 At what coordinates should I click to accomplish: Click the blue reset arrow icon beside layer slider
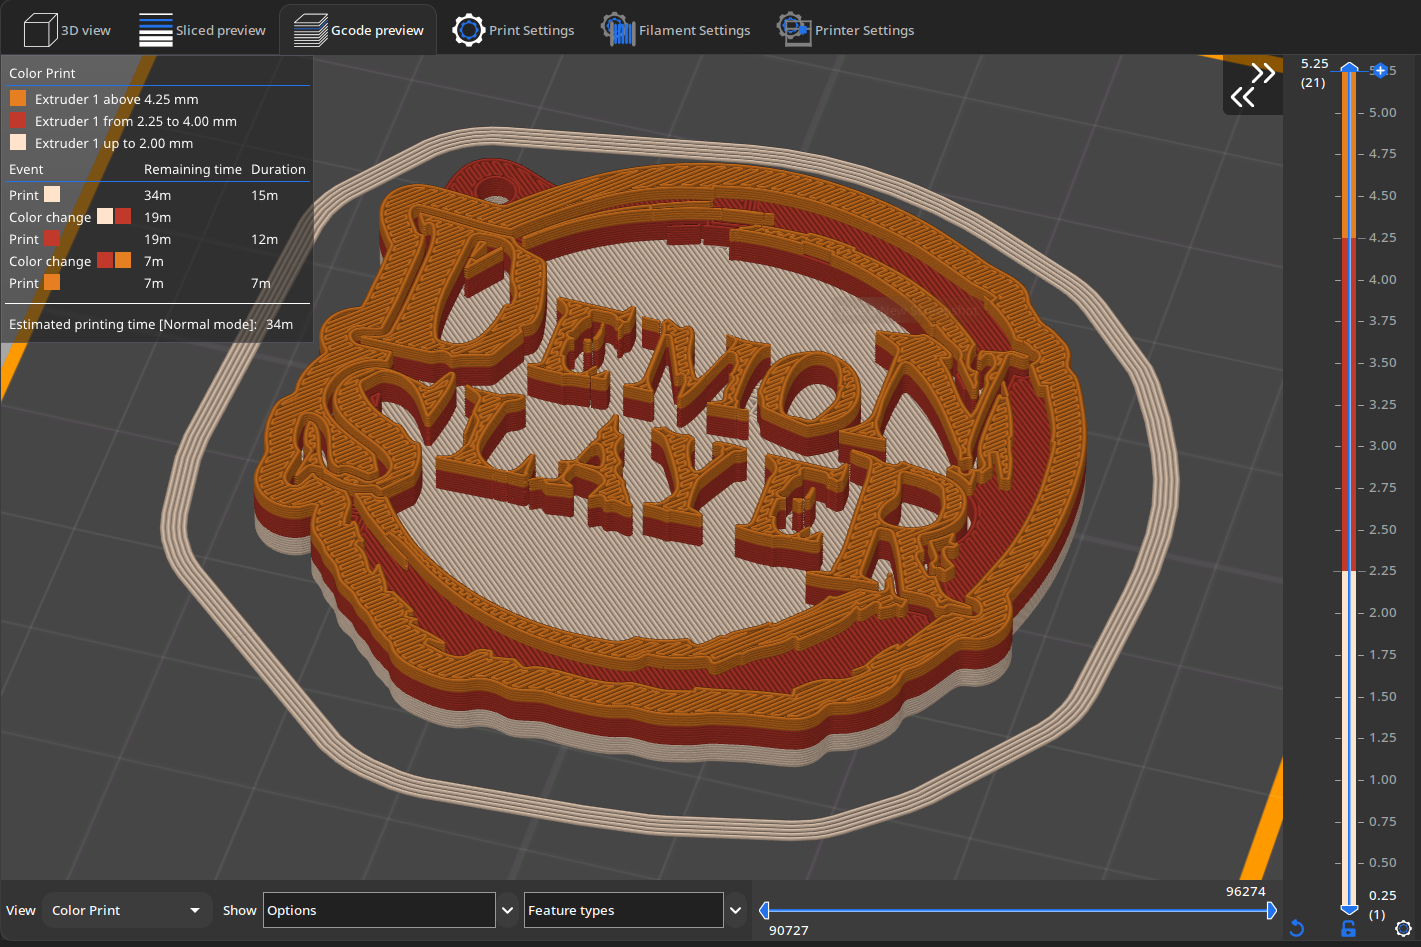[1297, 928]
